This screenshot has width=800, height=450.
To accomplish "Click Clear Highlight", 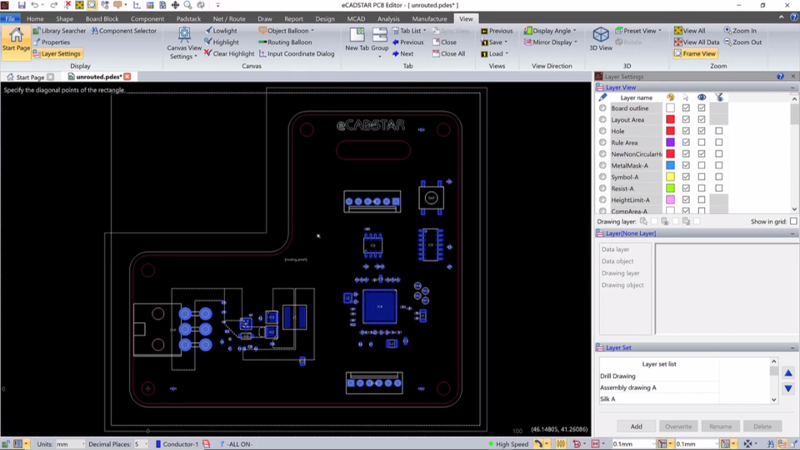I will pyautogui.click(x=229, y=54).
